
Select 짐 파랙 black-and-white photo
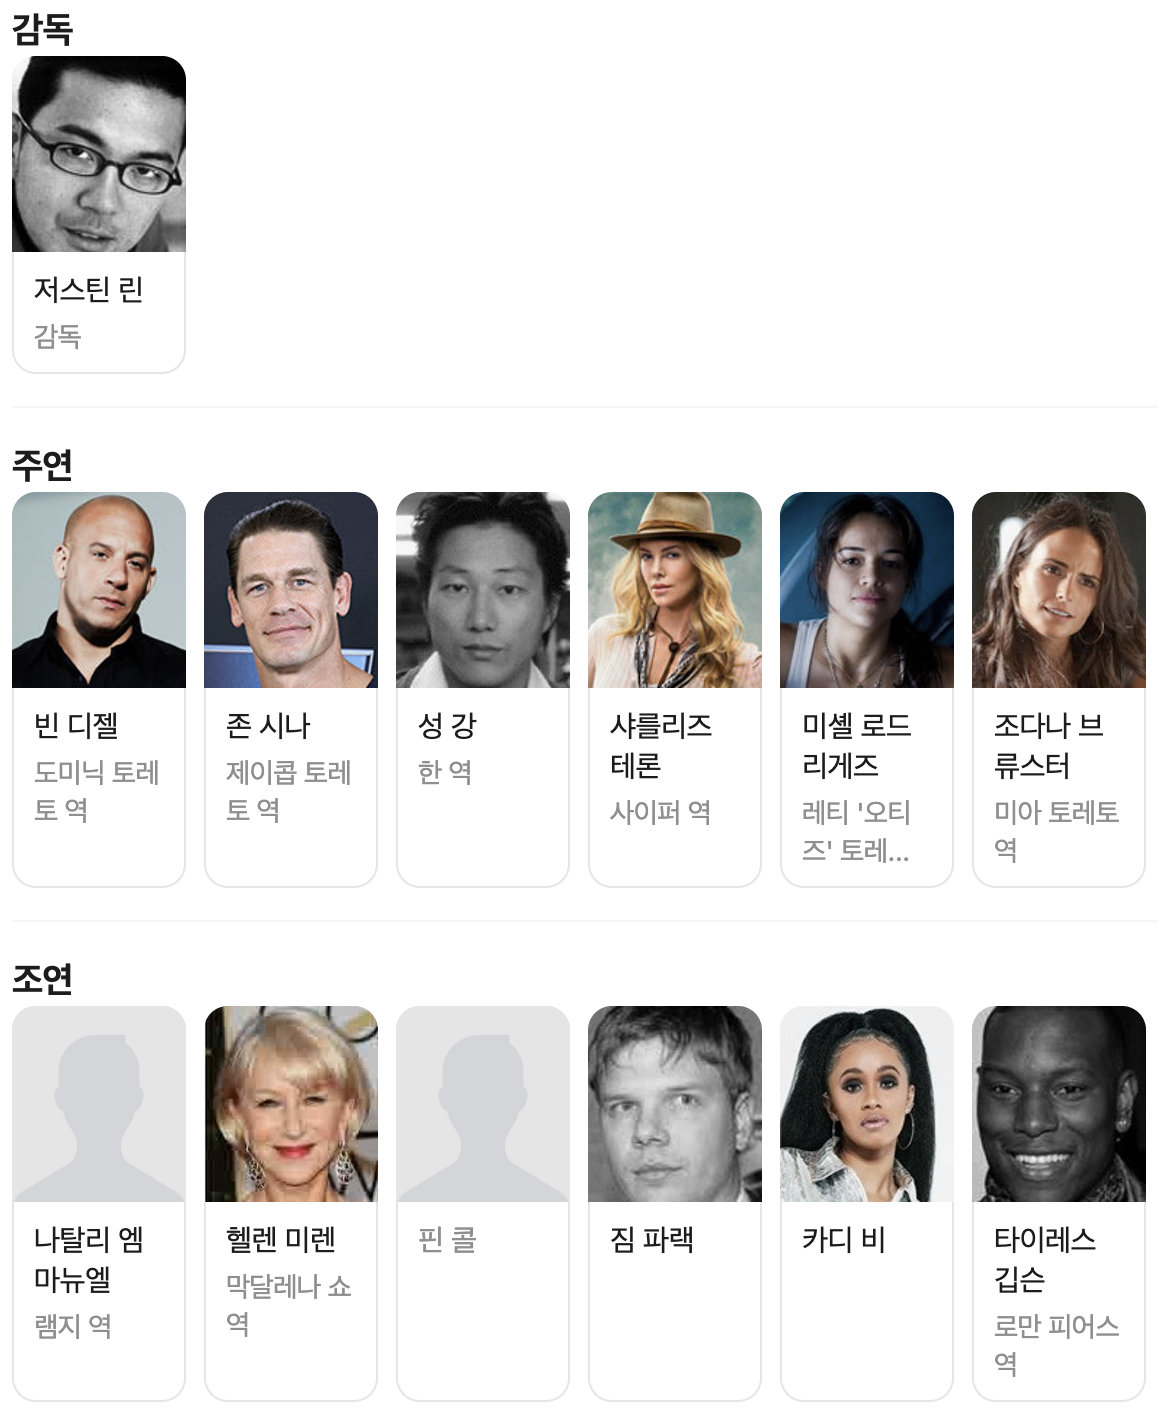coord(675,1104)
